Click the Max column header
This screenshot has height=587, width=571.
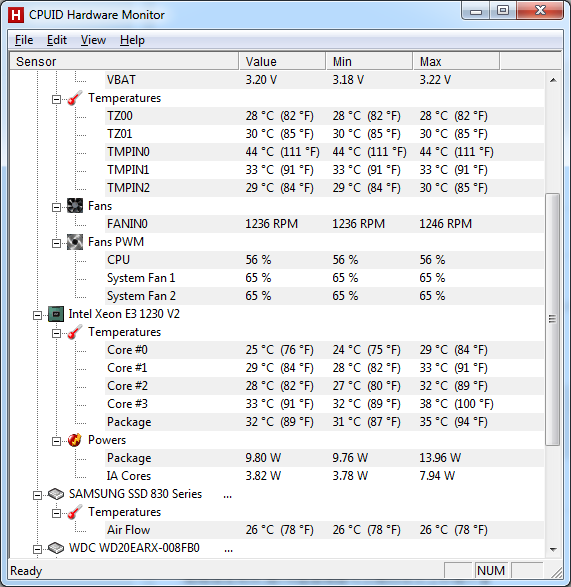(456, 61)
